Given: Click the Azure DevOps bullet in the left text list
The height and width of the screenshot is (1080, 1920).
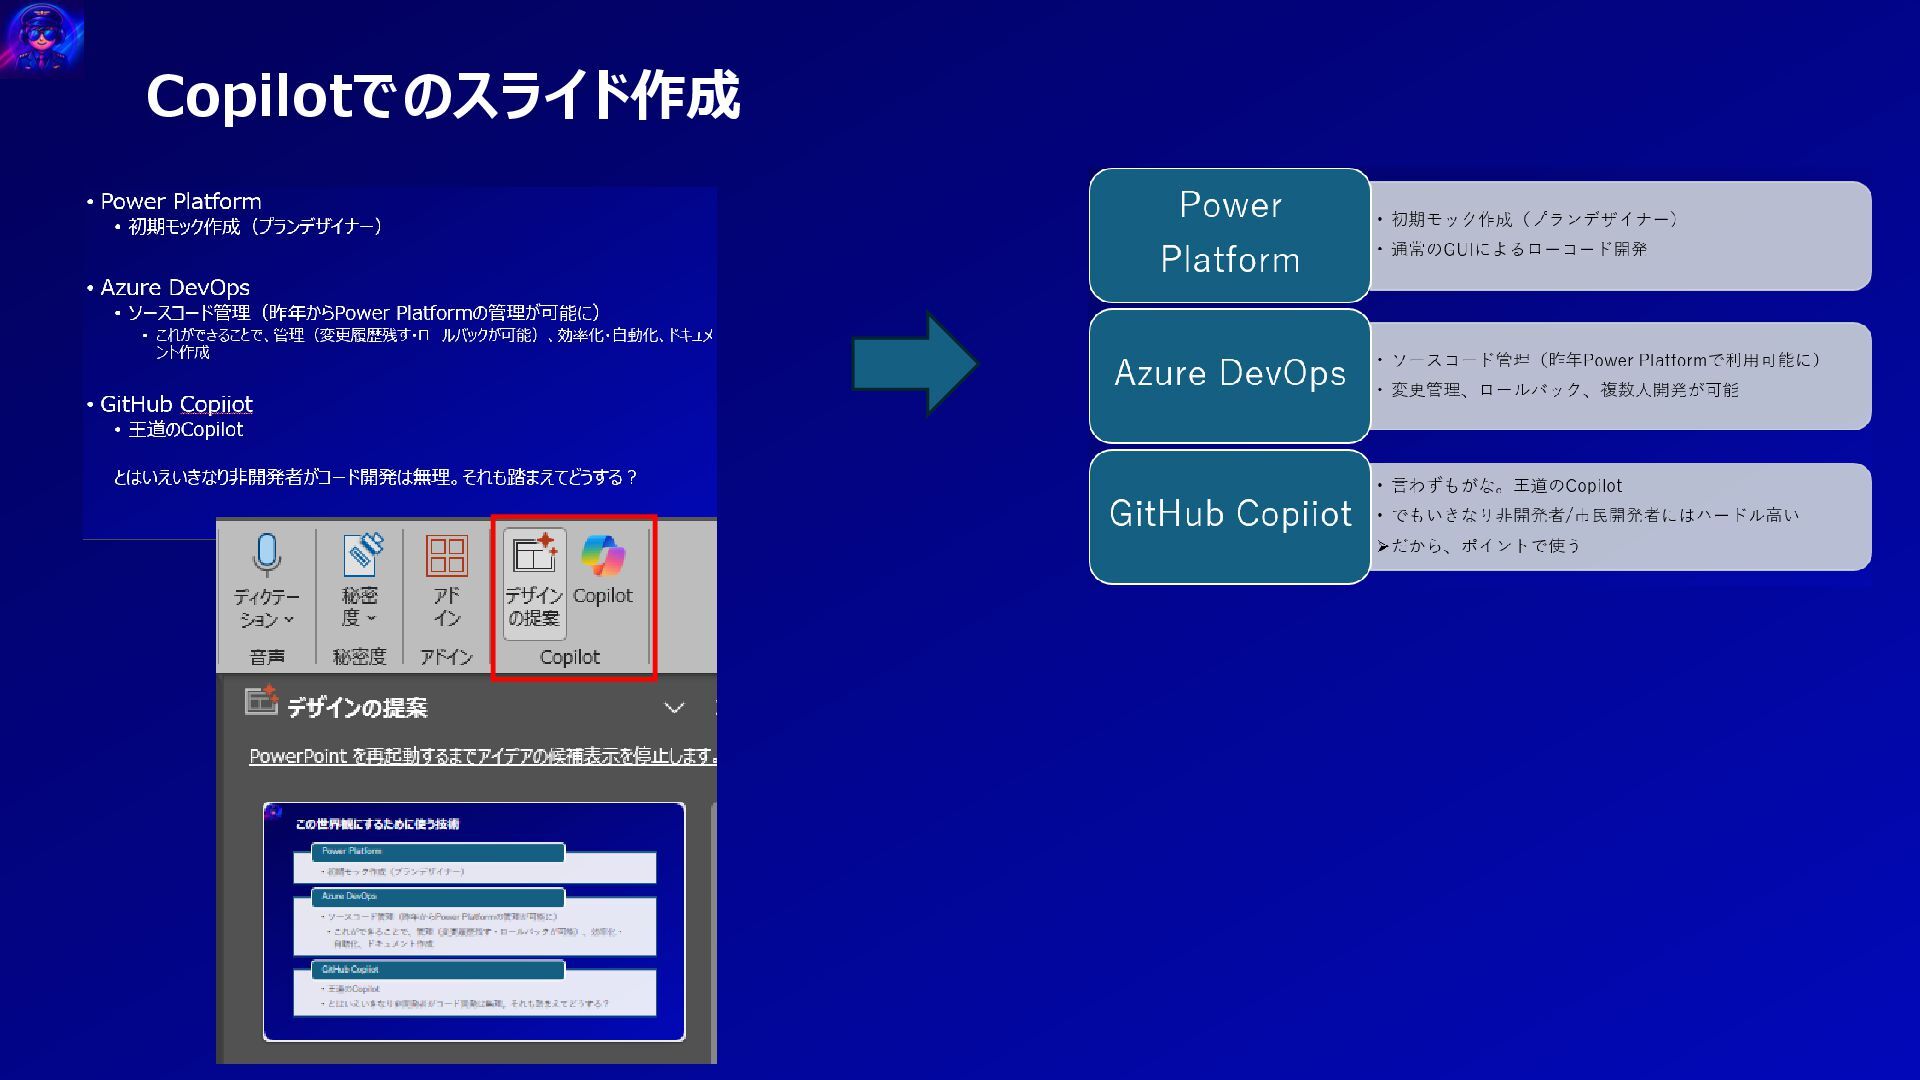Looking at the screenshot, I should [x=175, y=288].
